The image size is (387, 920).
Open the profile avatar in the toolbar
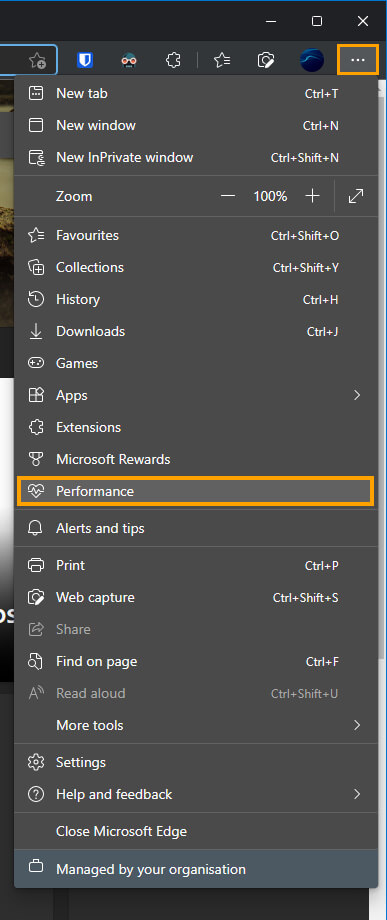(x=312, y=60)
